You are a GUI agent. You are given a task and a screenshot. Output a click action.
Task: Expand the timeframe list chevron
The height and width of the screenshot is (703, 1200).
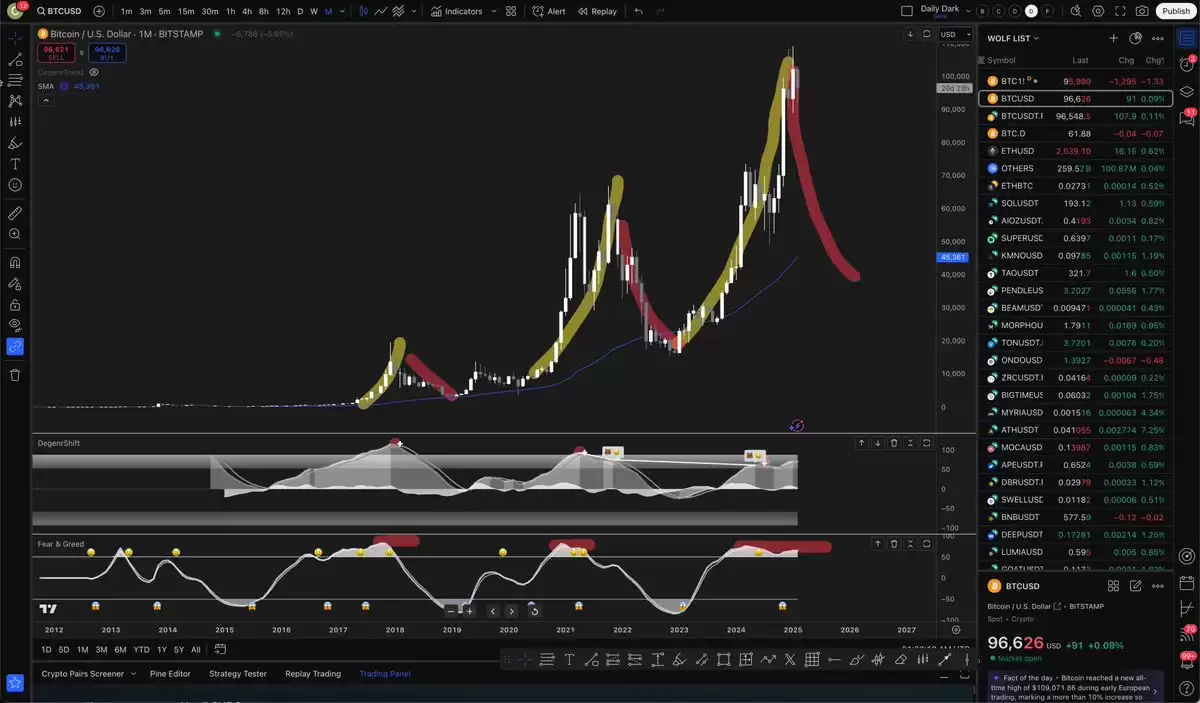click(x=343, y=11)
